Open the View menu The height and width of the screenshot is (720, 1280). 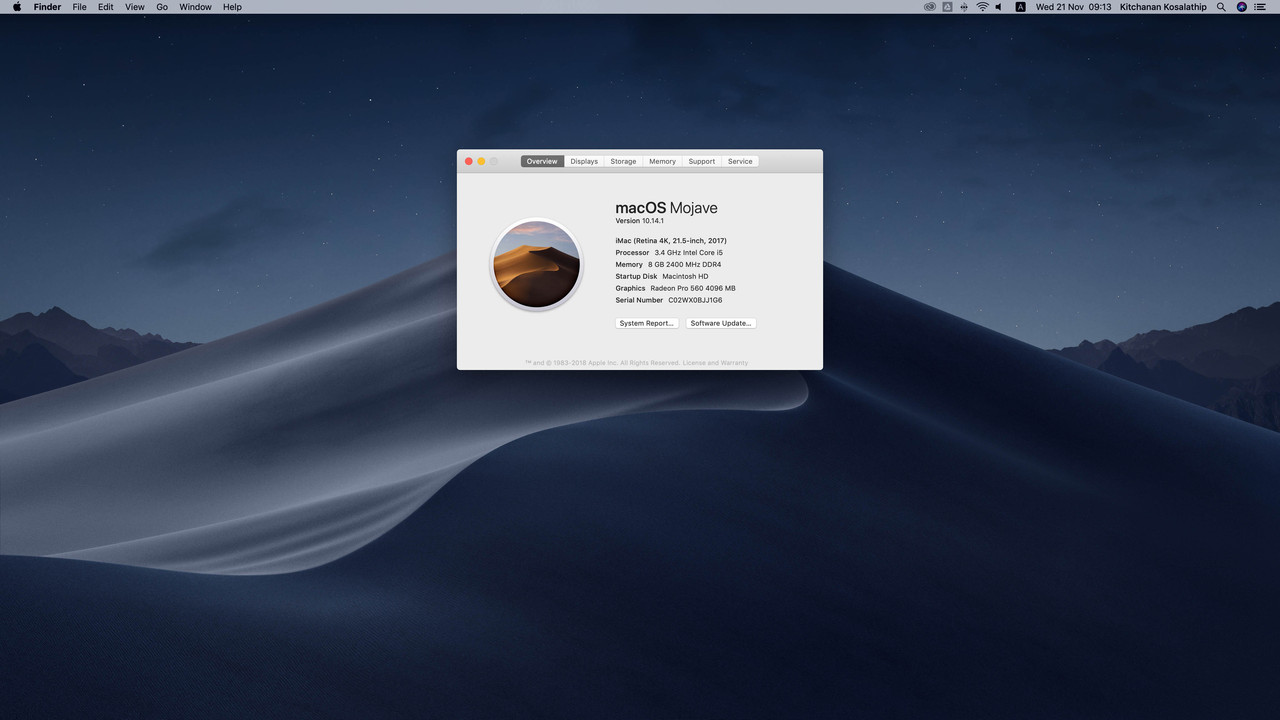coord(134,7)
